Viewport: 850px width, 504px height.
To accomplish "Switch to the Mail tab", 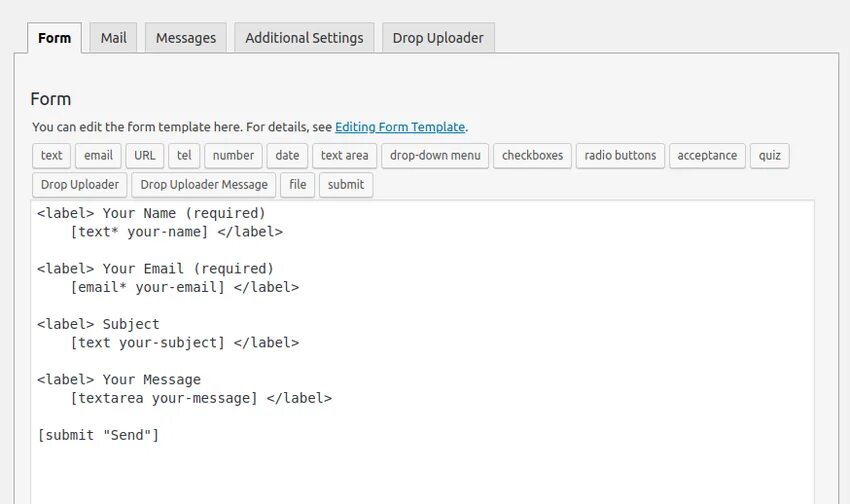I will 113,38.
